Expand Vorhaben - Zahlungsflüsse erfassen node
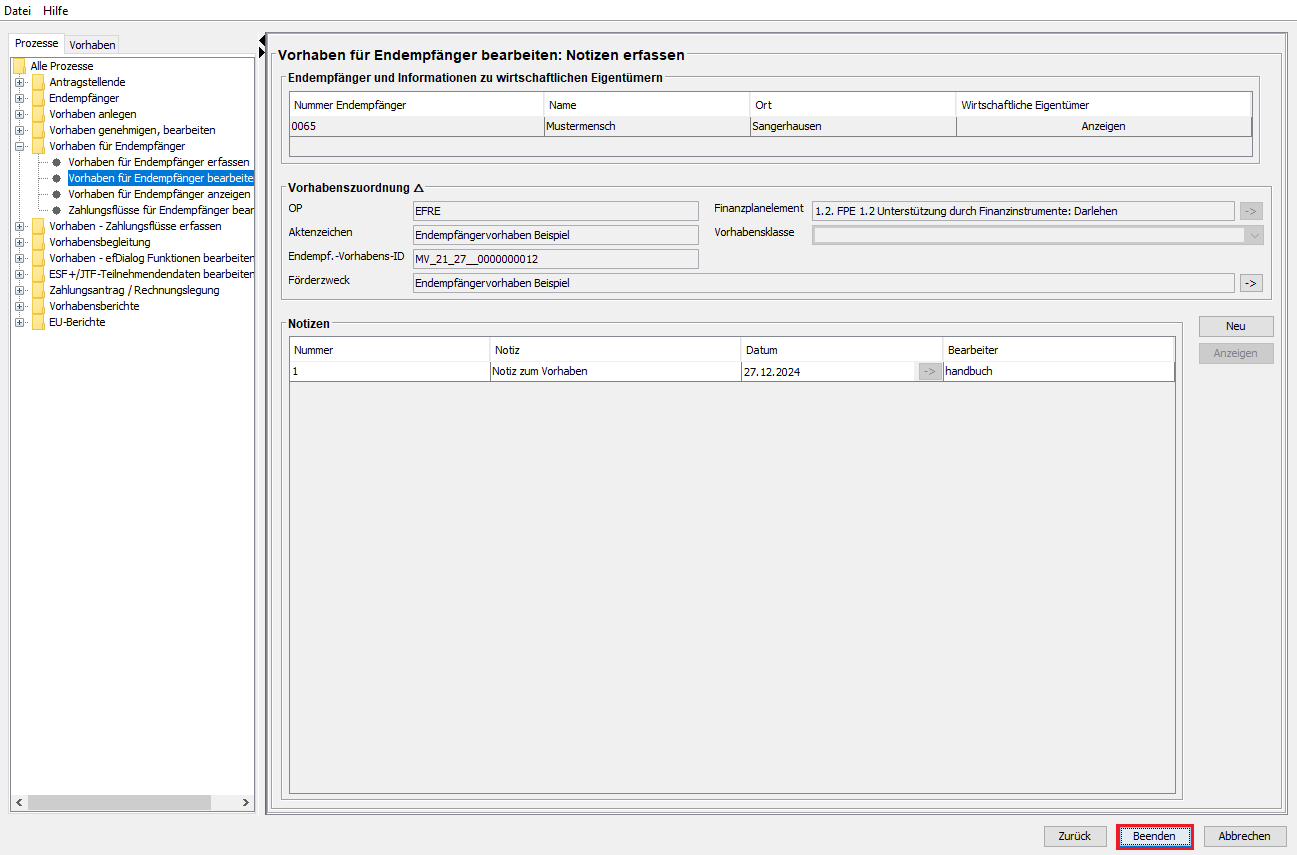 coord(19,226)
